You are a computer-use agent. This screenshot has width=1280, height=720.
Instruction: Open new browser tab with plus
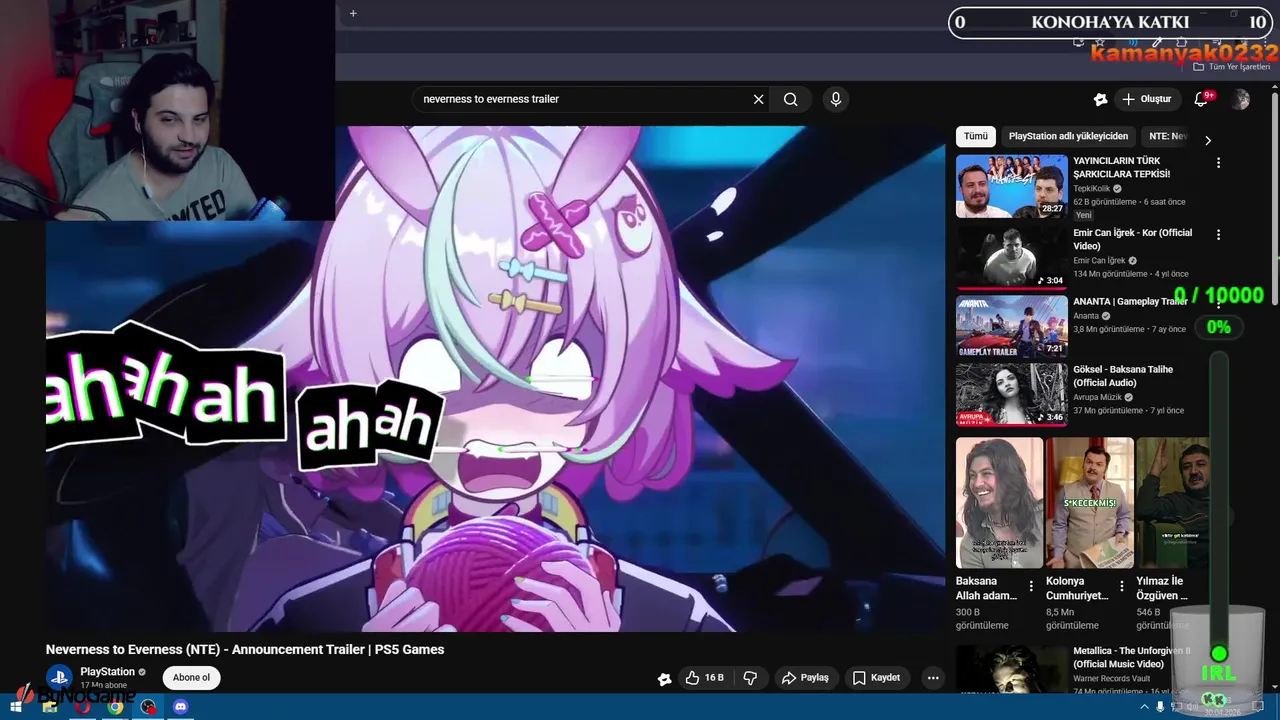353,14
